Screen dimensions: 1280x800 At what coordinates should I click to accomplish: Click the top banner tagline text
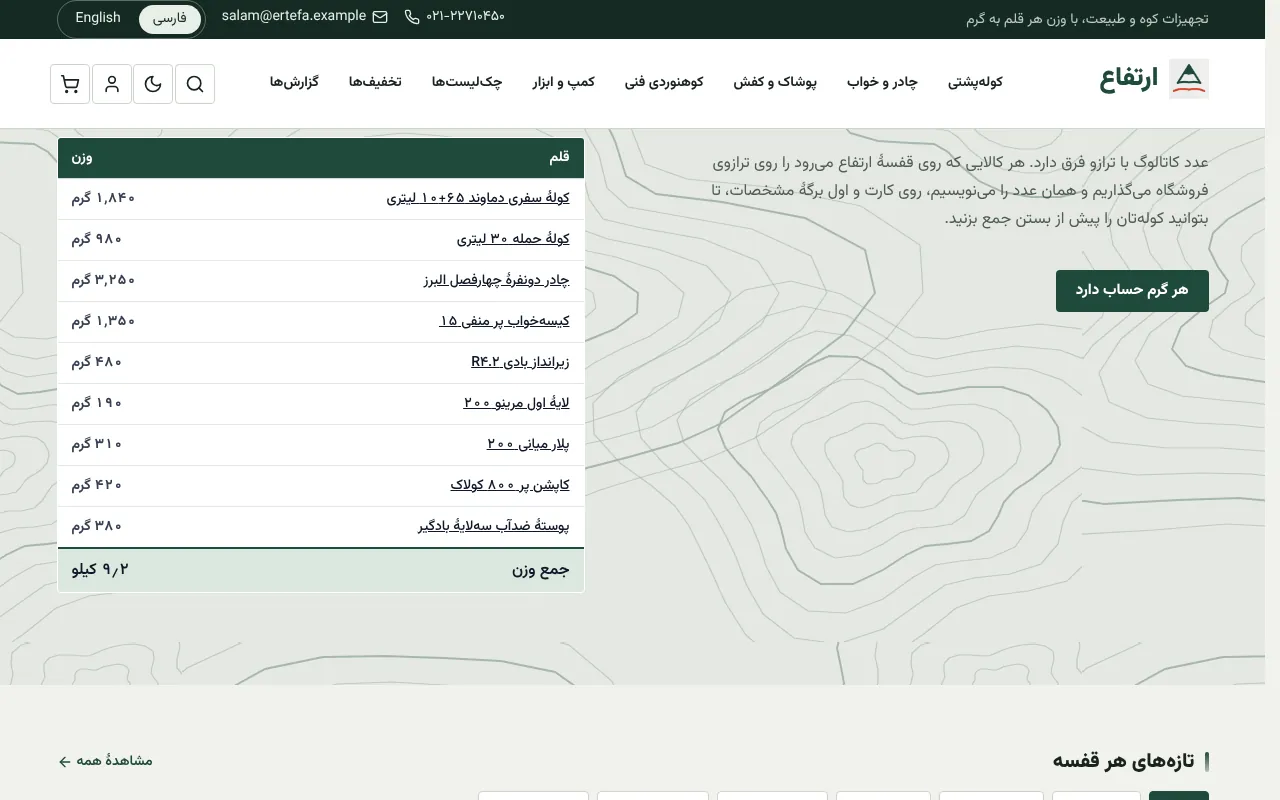1087,19
